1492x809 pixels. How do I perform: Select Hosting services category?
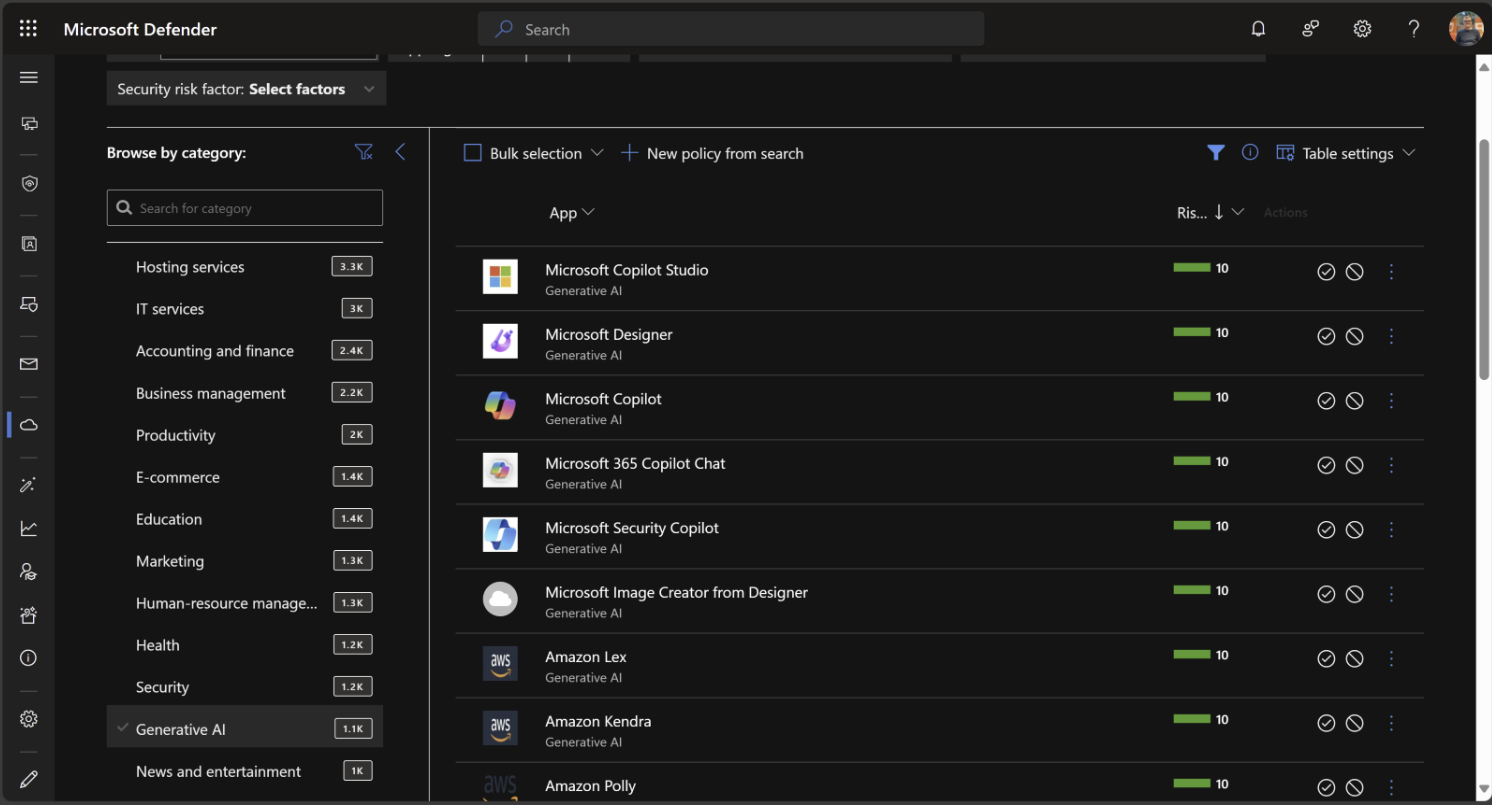pos(245,267)
